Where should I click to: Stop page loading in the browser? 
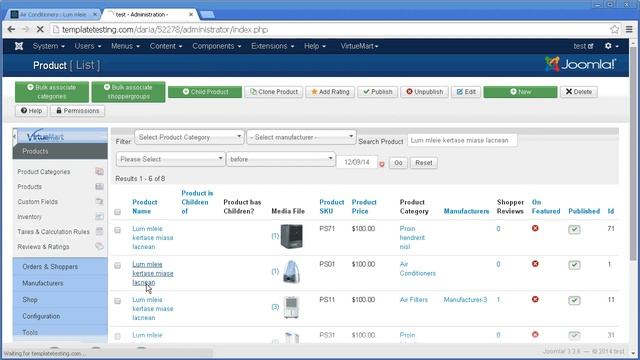40,29
